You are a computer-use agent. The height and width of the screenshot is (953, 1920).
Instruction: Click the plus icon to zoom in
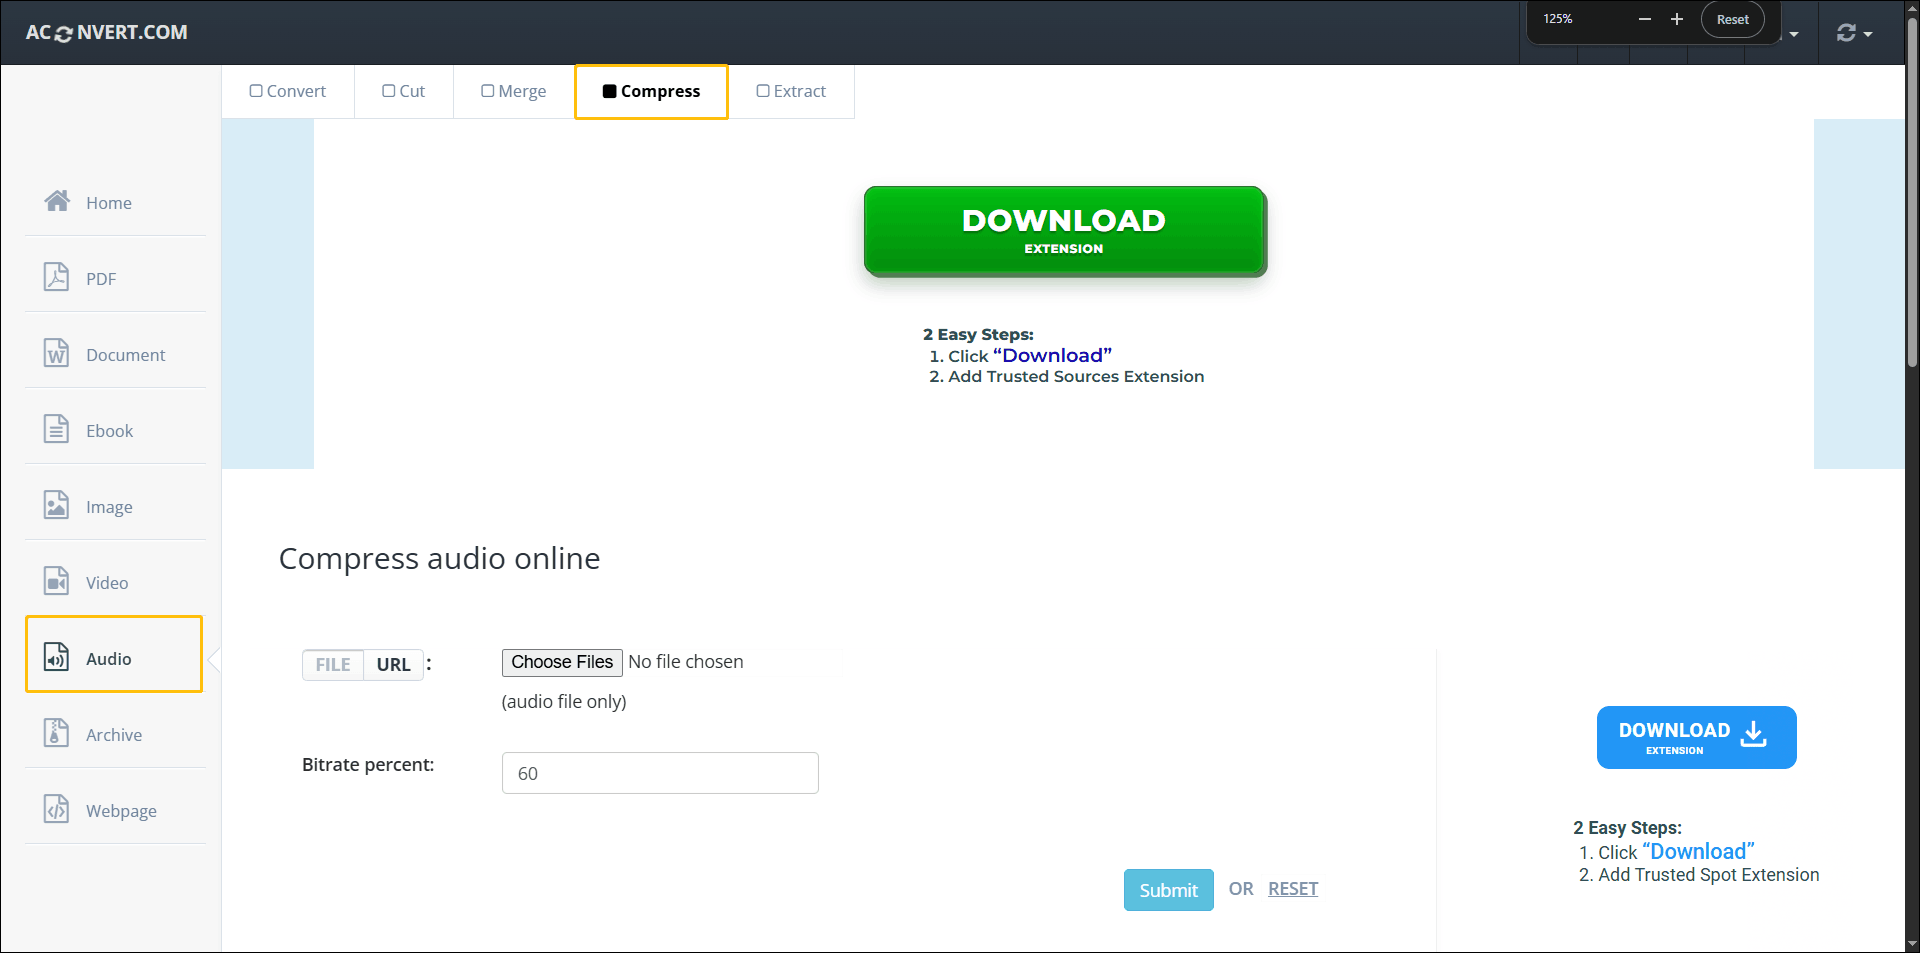click(x=1677, y=19)
